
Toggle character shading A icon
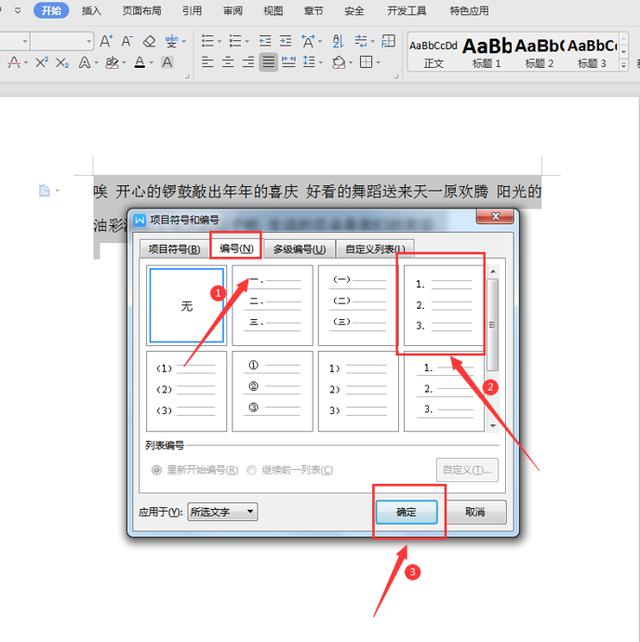tap(167, 63)
